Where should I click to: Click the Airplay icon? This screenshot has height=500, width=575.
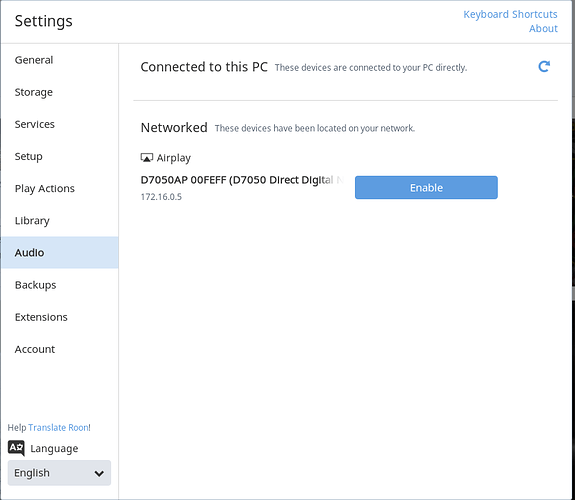147,158
